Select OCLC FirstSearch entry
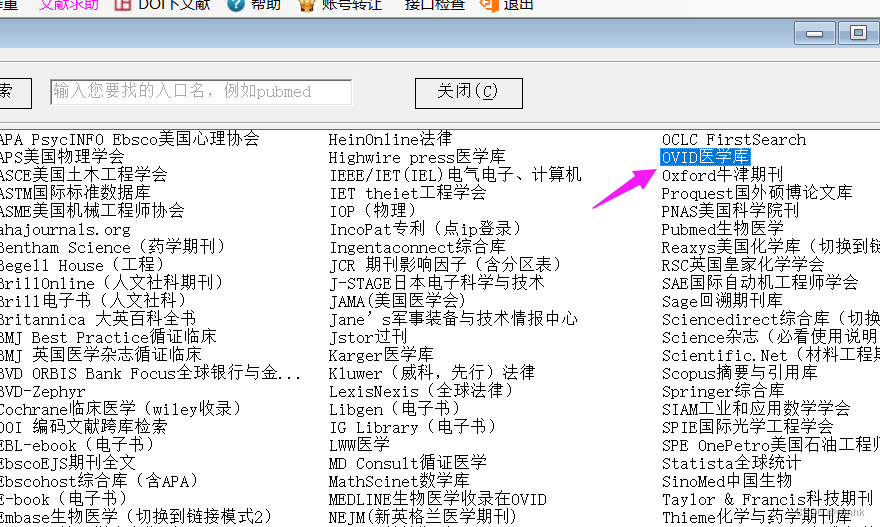Image resolution: width=880 pixels, height=527 pixels. point(734,139)
